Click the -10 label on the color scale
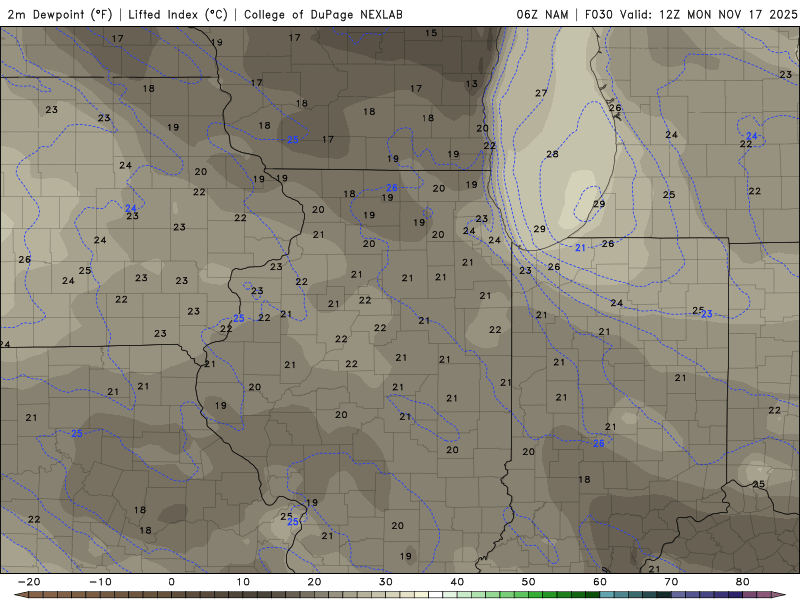 pyautogui.click(x=100, y=582)
